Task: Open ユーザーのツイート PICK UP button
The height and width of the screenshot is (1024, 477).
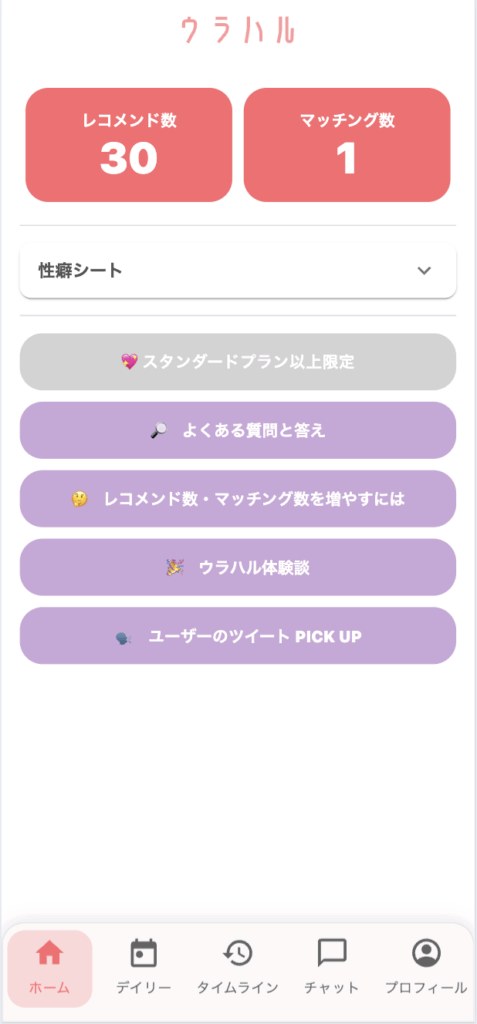Action: 238,636
